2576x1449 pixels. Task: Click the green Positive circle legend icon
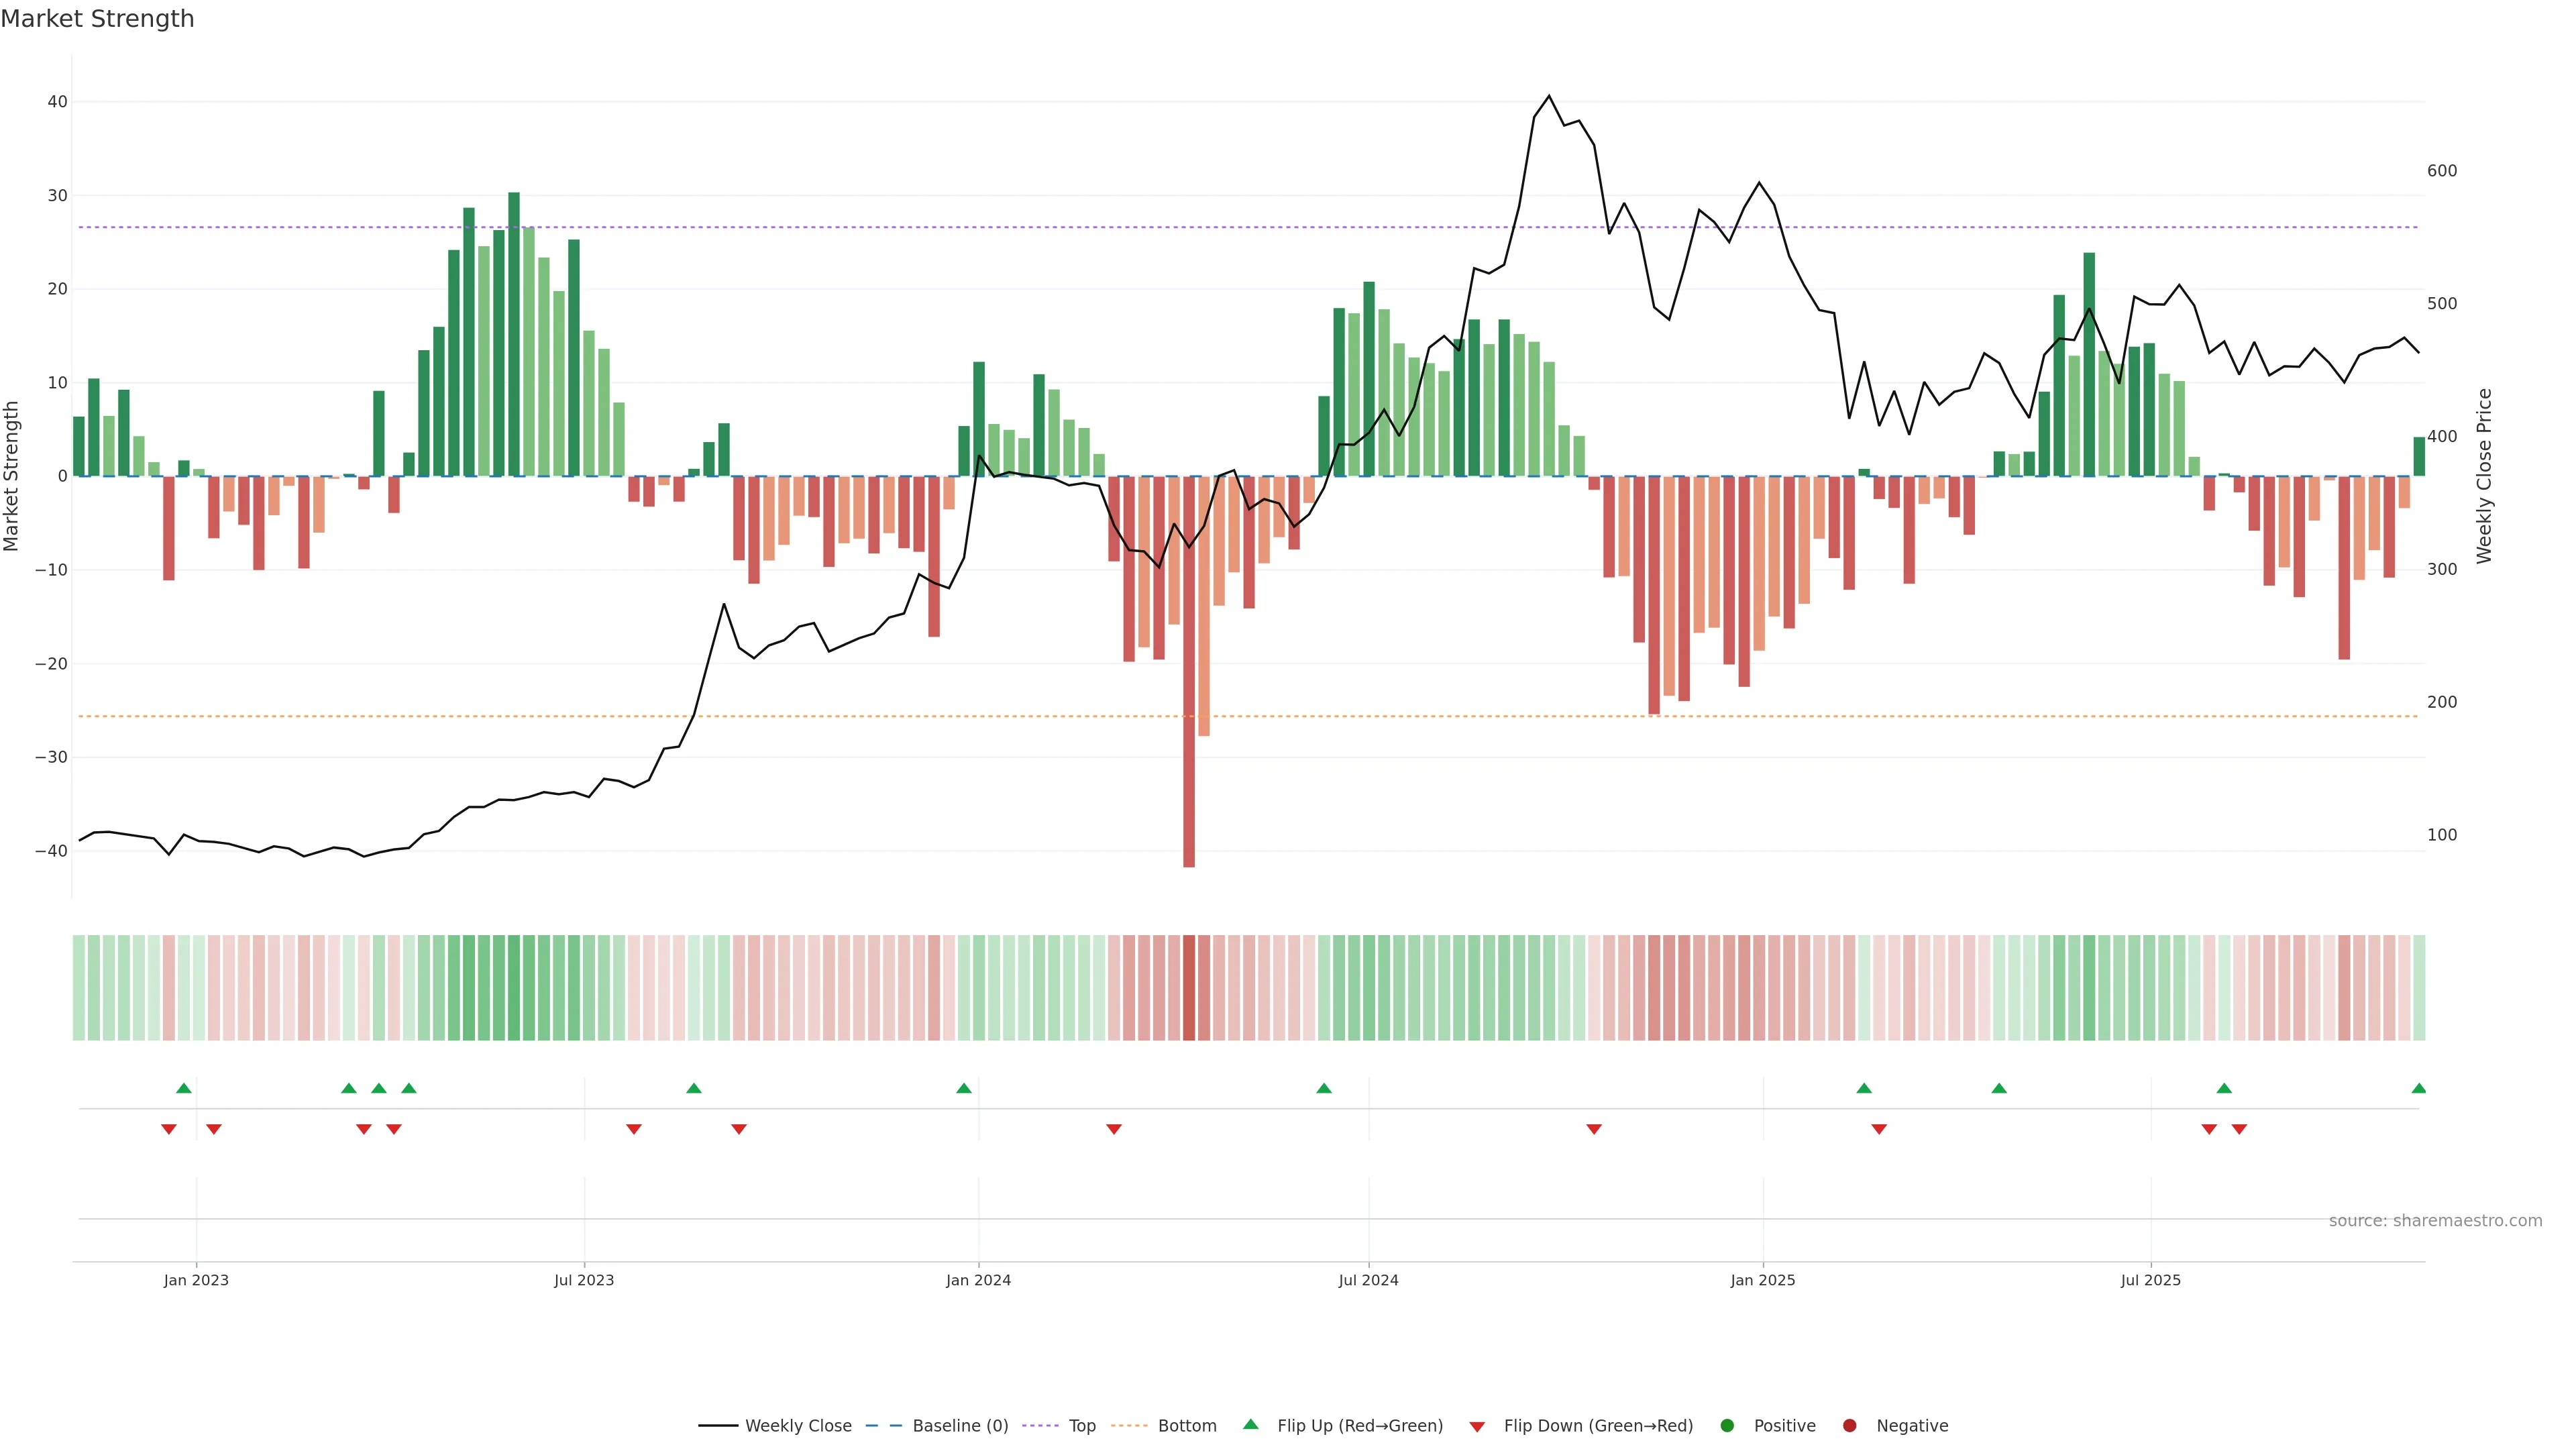pos(1727,1426)
